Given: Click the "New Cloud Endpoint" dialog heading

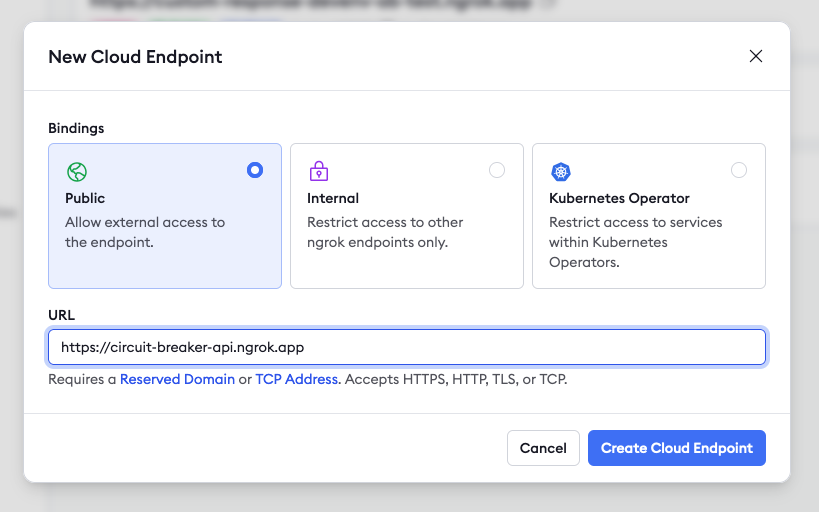Looking at the screenshot, I should click(x=135, y=57).
